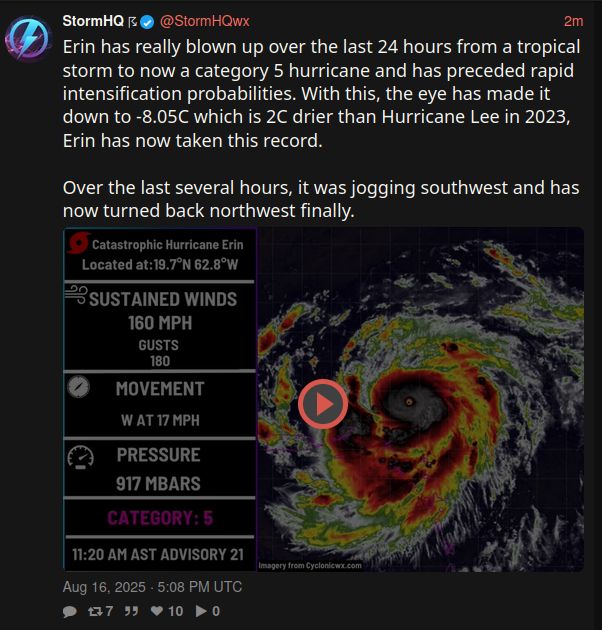Click the purple Category: 5 label
602x630 pixels.
(x=160, y=518)
